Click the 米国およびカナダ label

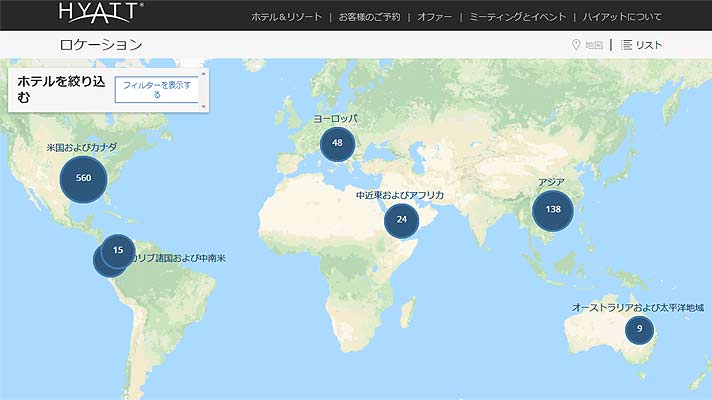(82, 148)
